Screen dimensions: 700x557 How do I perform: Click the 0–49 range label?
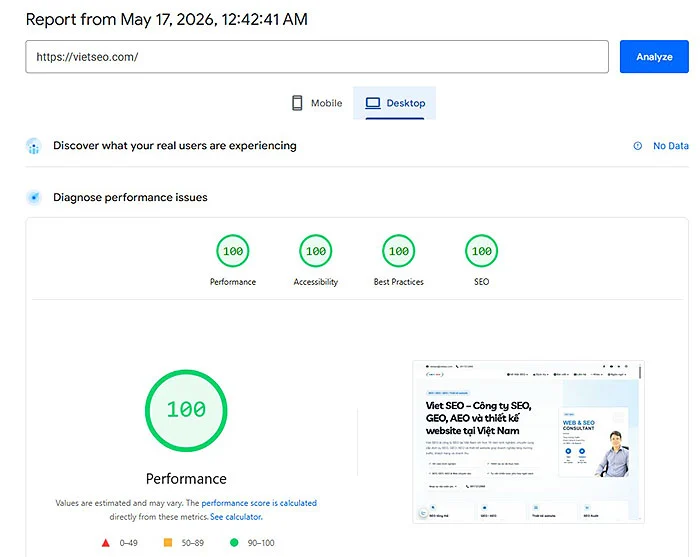[129, 543]
